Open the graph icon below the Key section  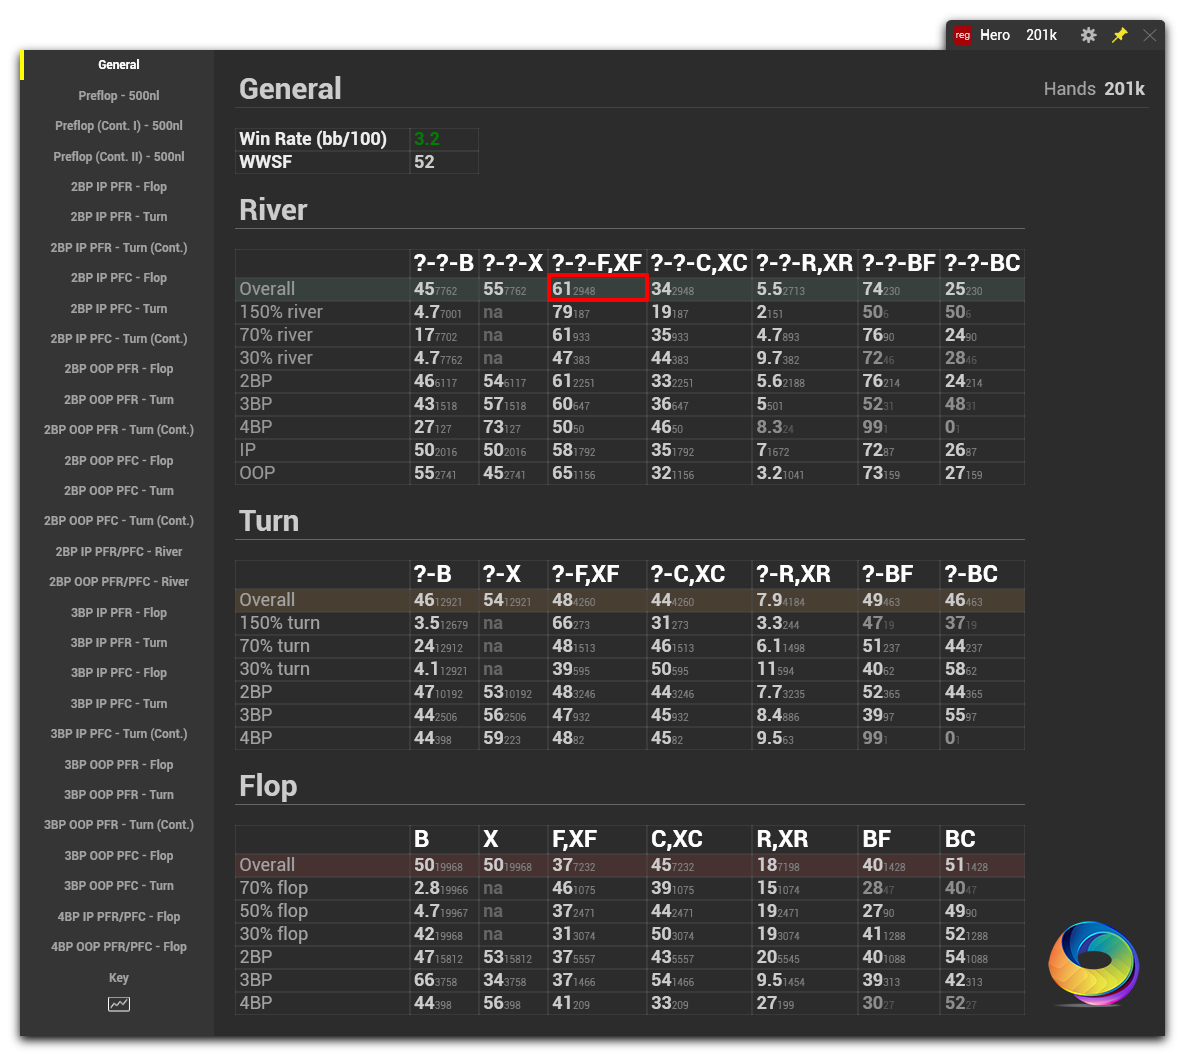coord(118,1004)
